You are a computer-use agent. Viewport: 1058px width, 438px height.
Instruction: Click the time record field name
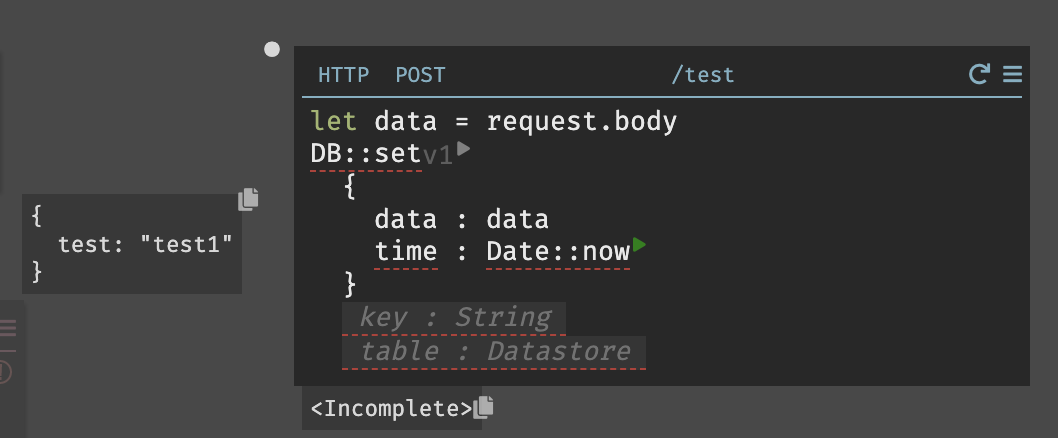406,252
